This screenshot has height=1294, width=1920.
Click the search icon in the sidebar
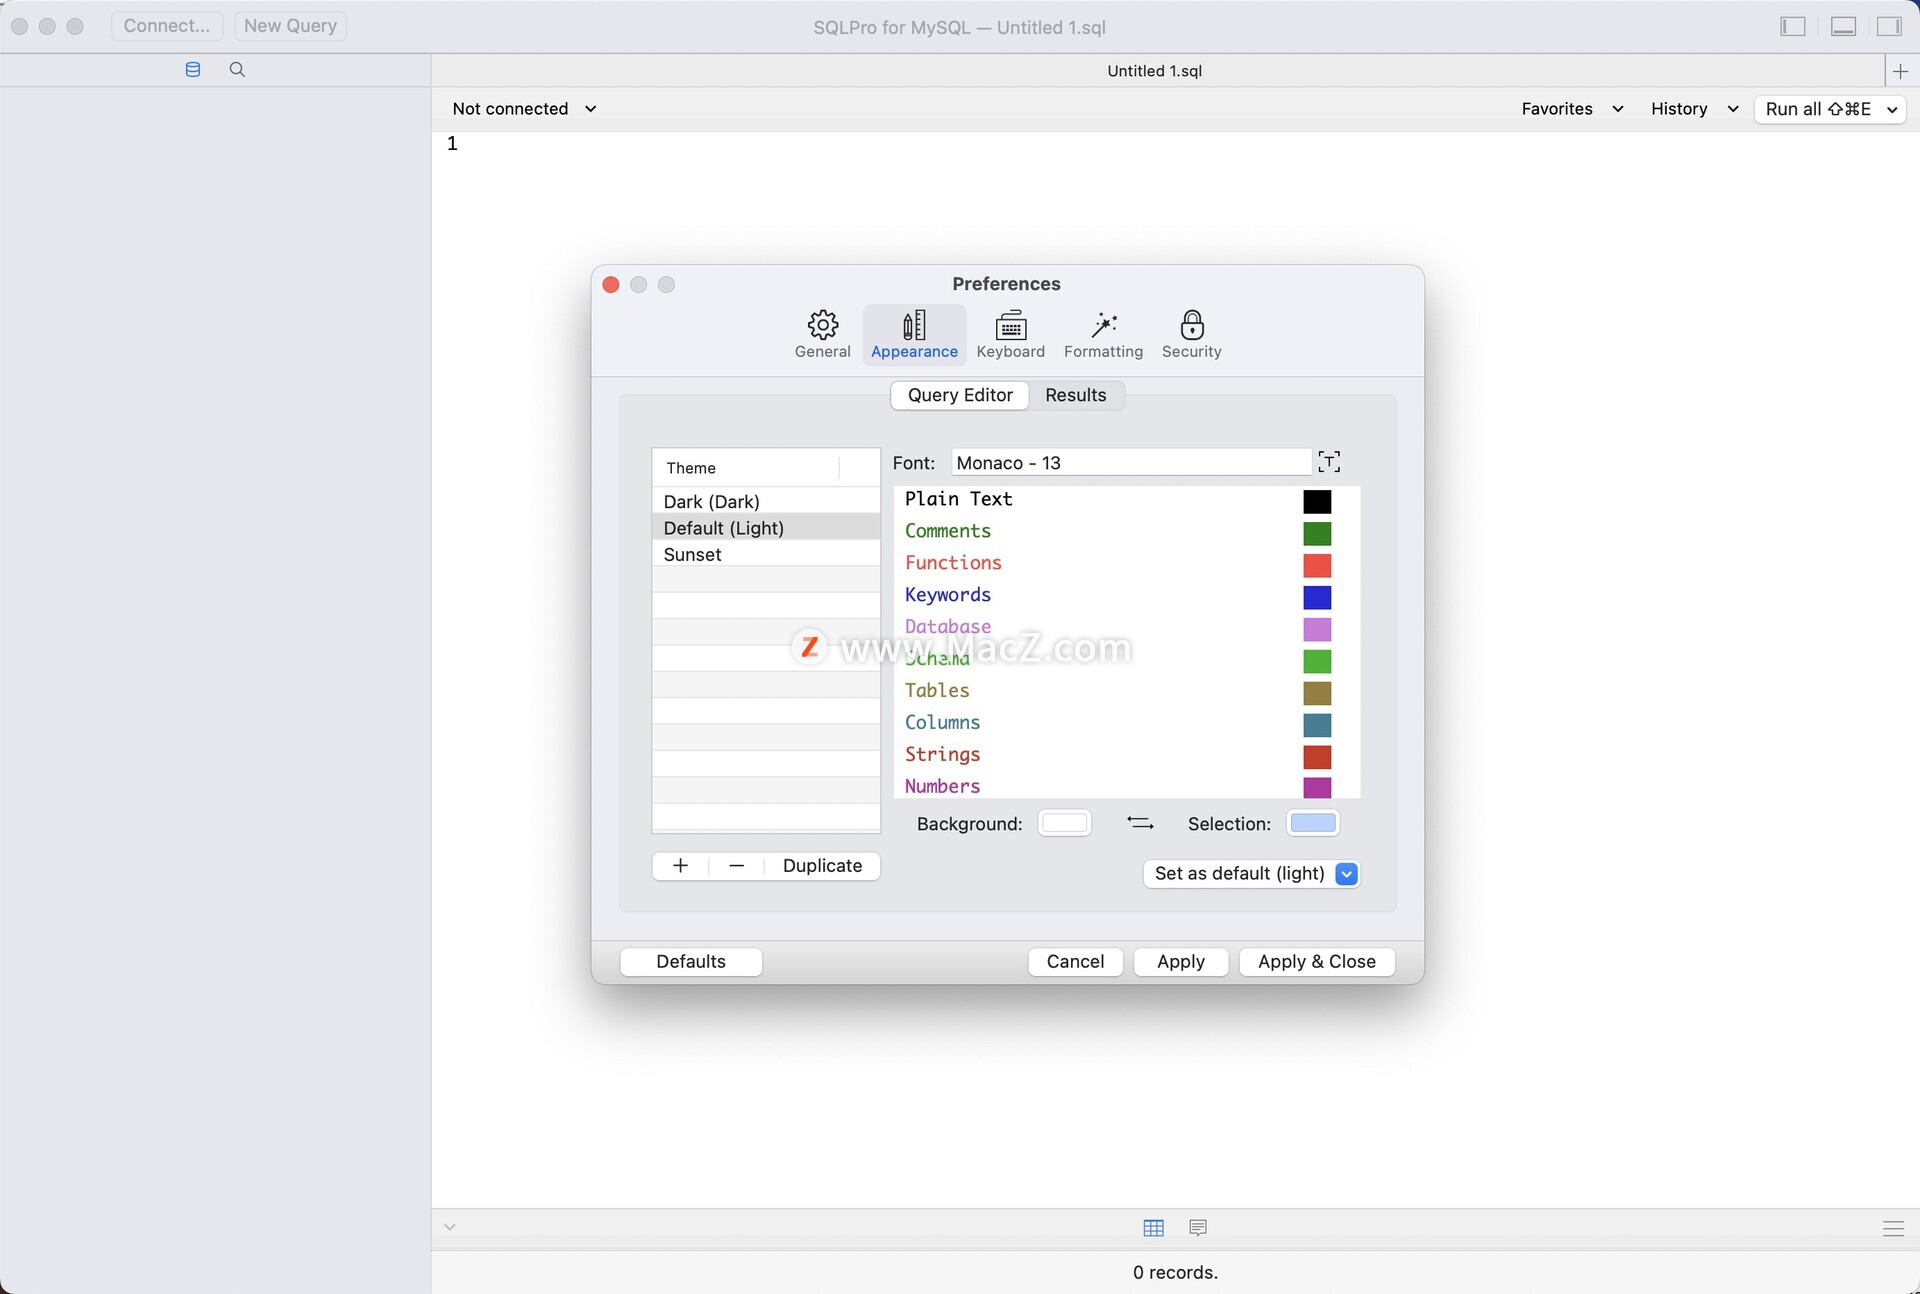[237, 70]
